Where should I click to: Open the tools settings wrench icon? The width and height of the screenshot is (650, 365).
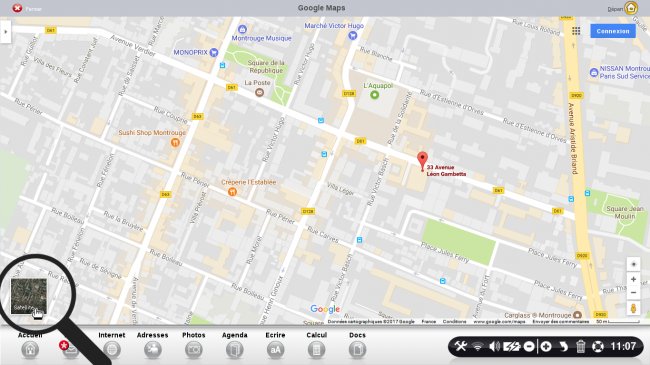pyautogui.click(x=461, y=346)
